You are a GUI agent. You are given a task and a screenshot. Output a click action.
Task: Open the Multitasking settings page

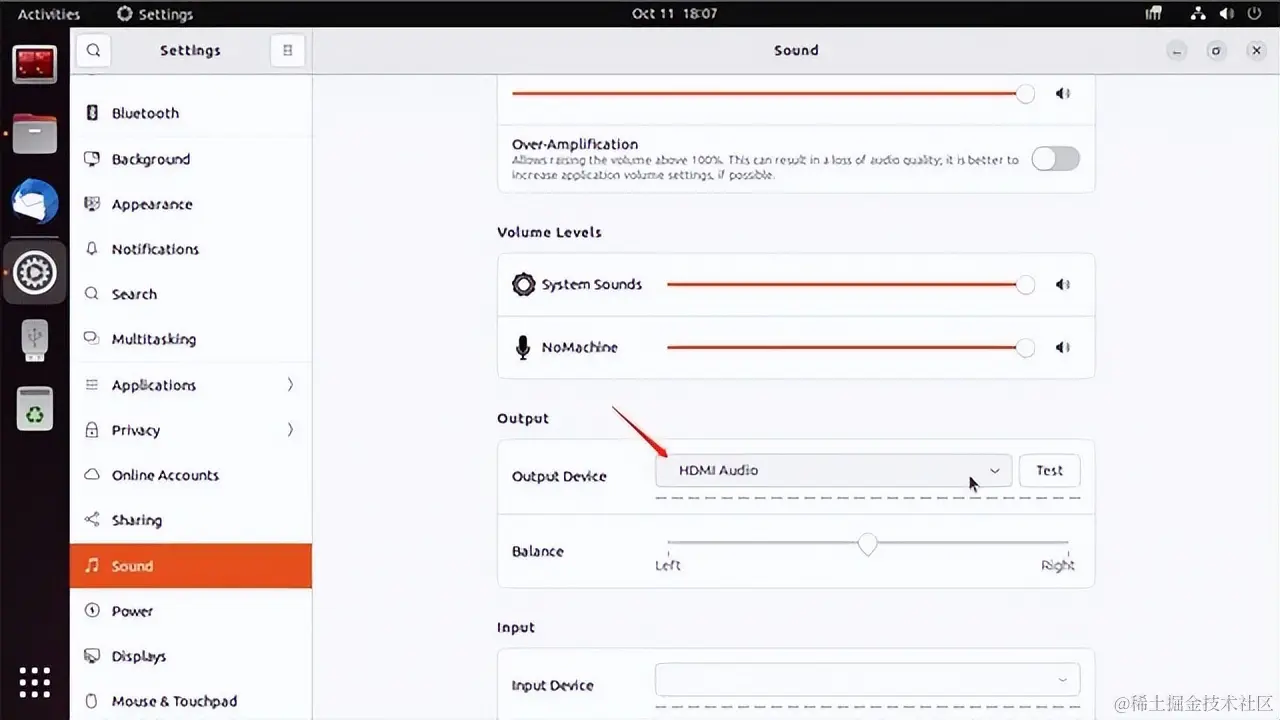(191, 339)
